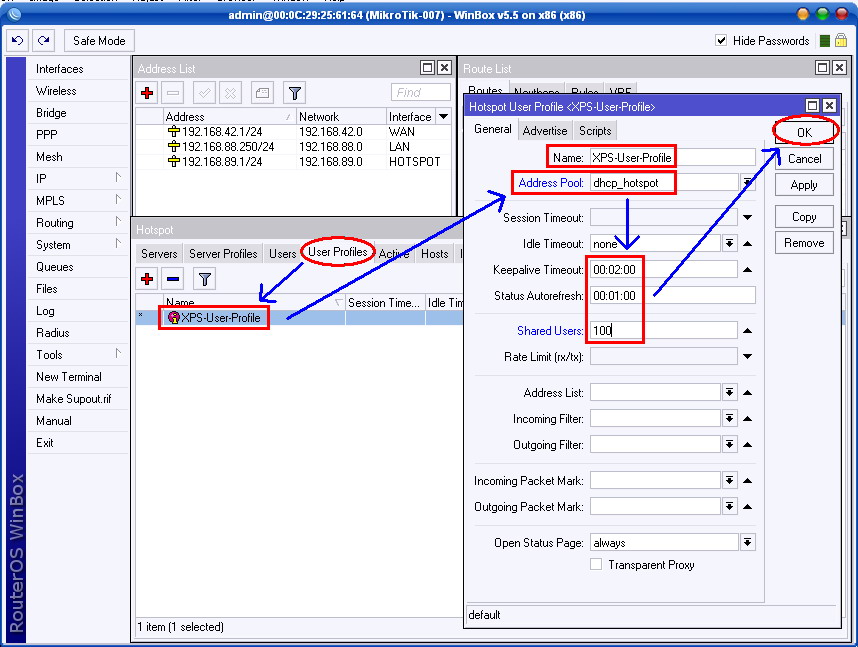Add a new hotspot user profile via plus icon
The width and height of the screenshot is (858, 647).
pyautogui.click(x=146, y=278)
